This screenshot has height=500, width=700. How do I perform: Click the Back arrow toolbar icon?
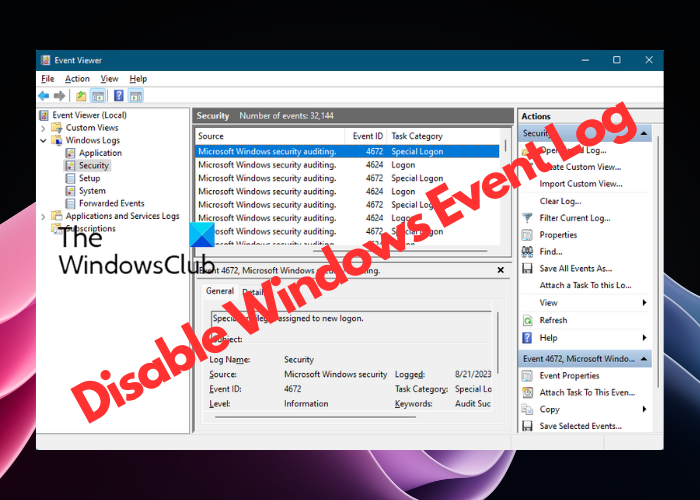tap(44, 96)
